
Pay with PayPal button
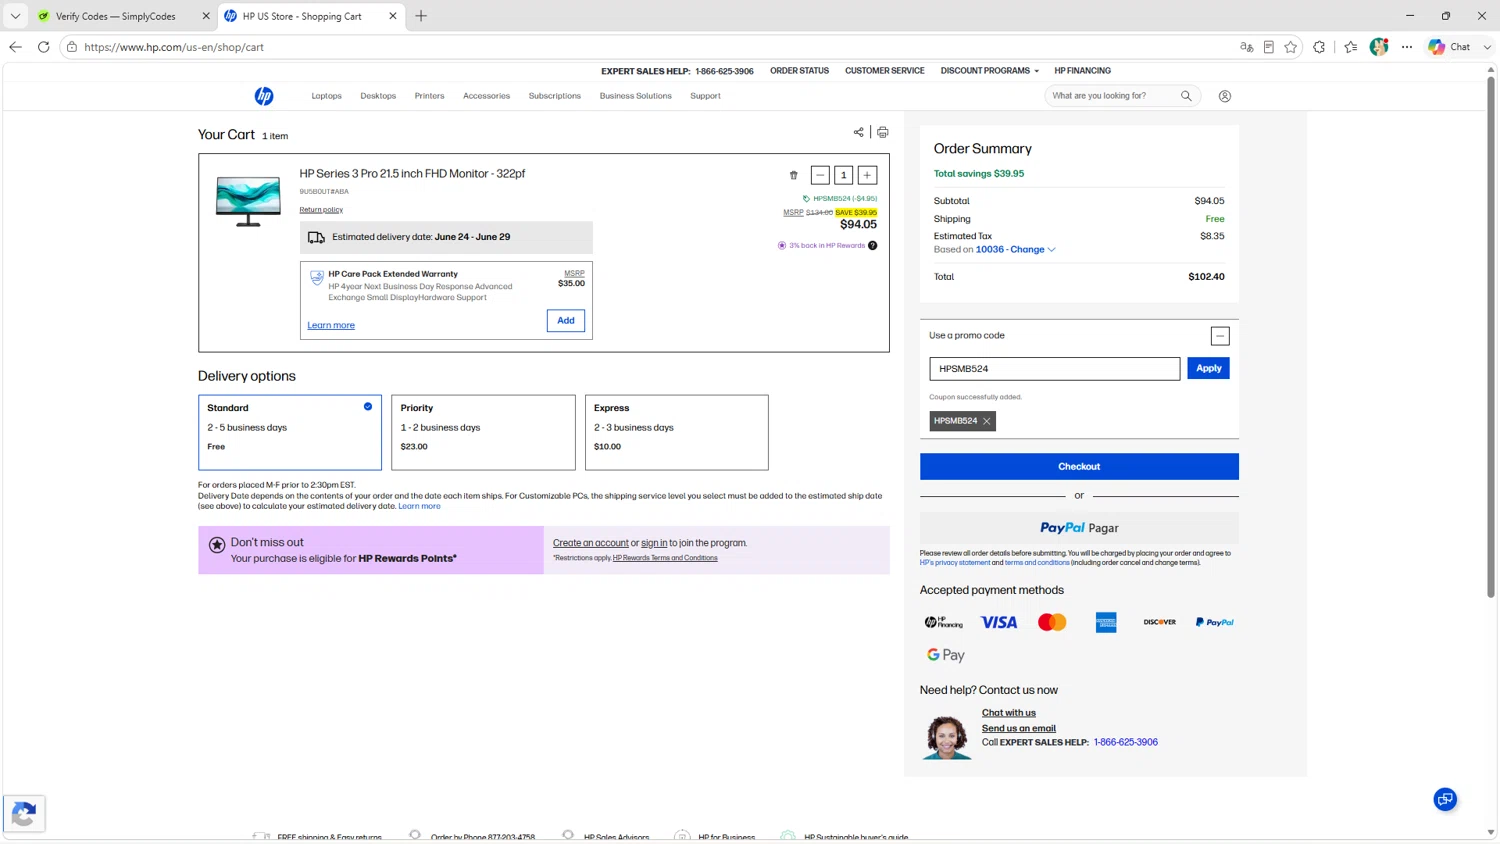(x=1079, y=528)
